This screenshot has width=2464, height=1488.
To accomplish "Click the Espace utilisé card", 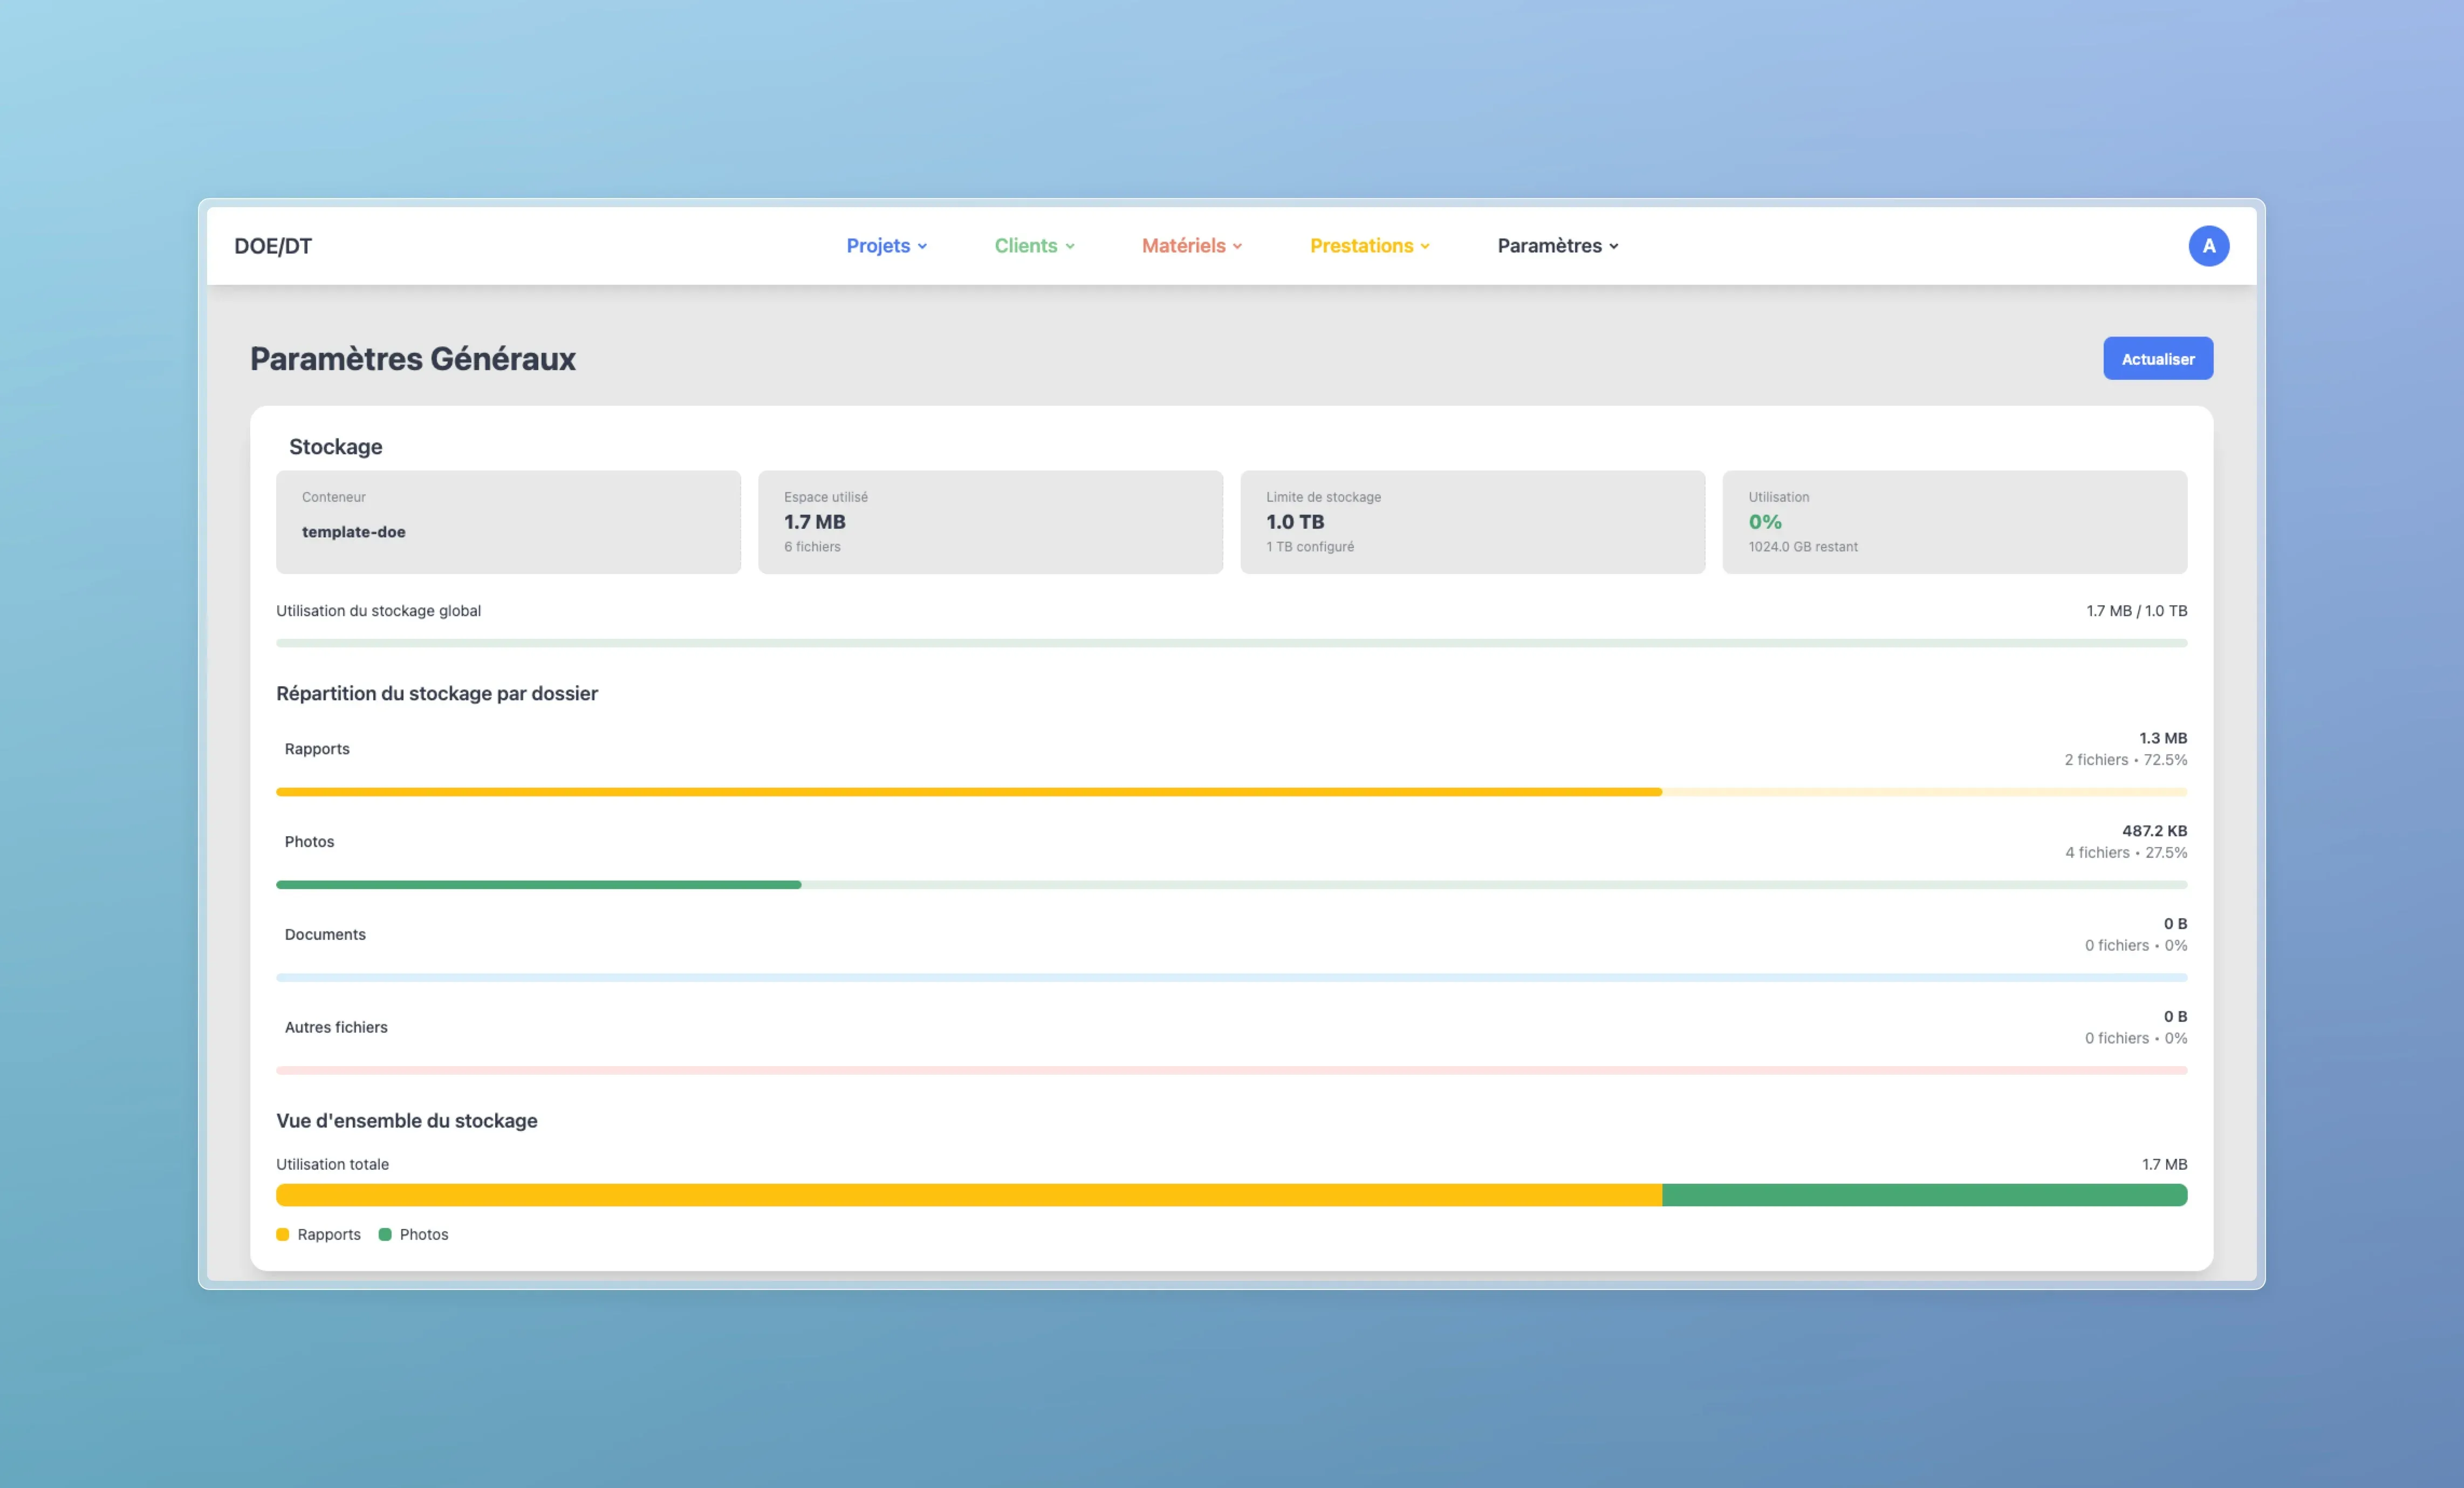I will tap(990, 522).
